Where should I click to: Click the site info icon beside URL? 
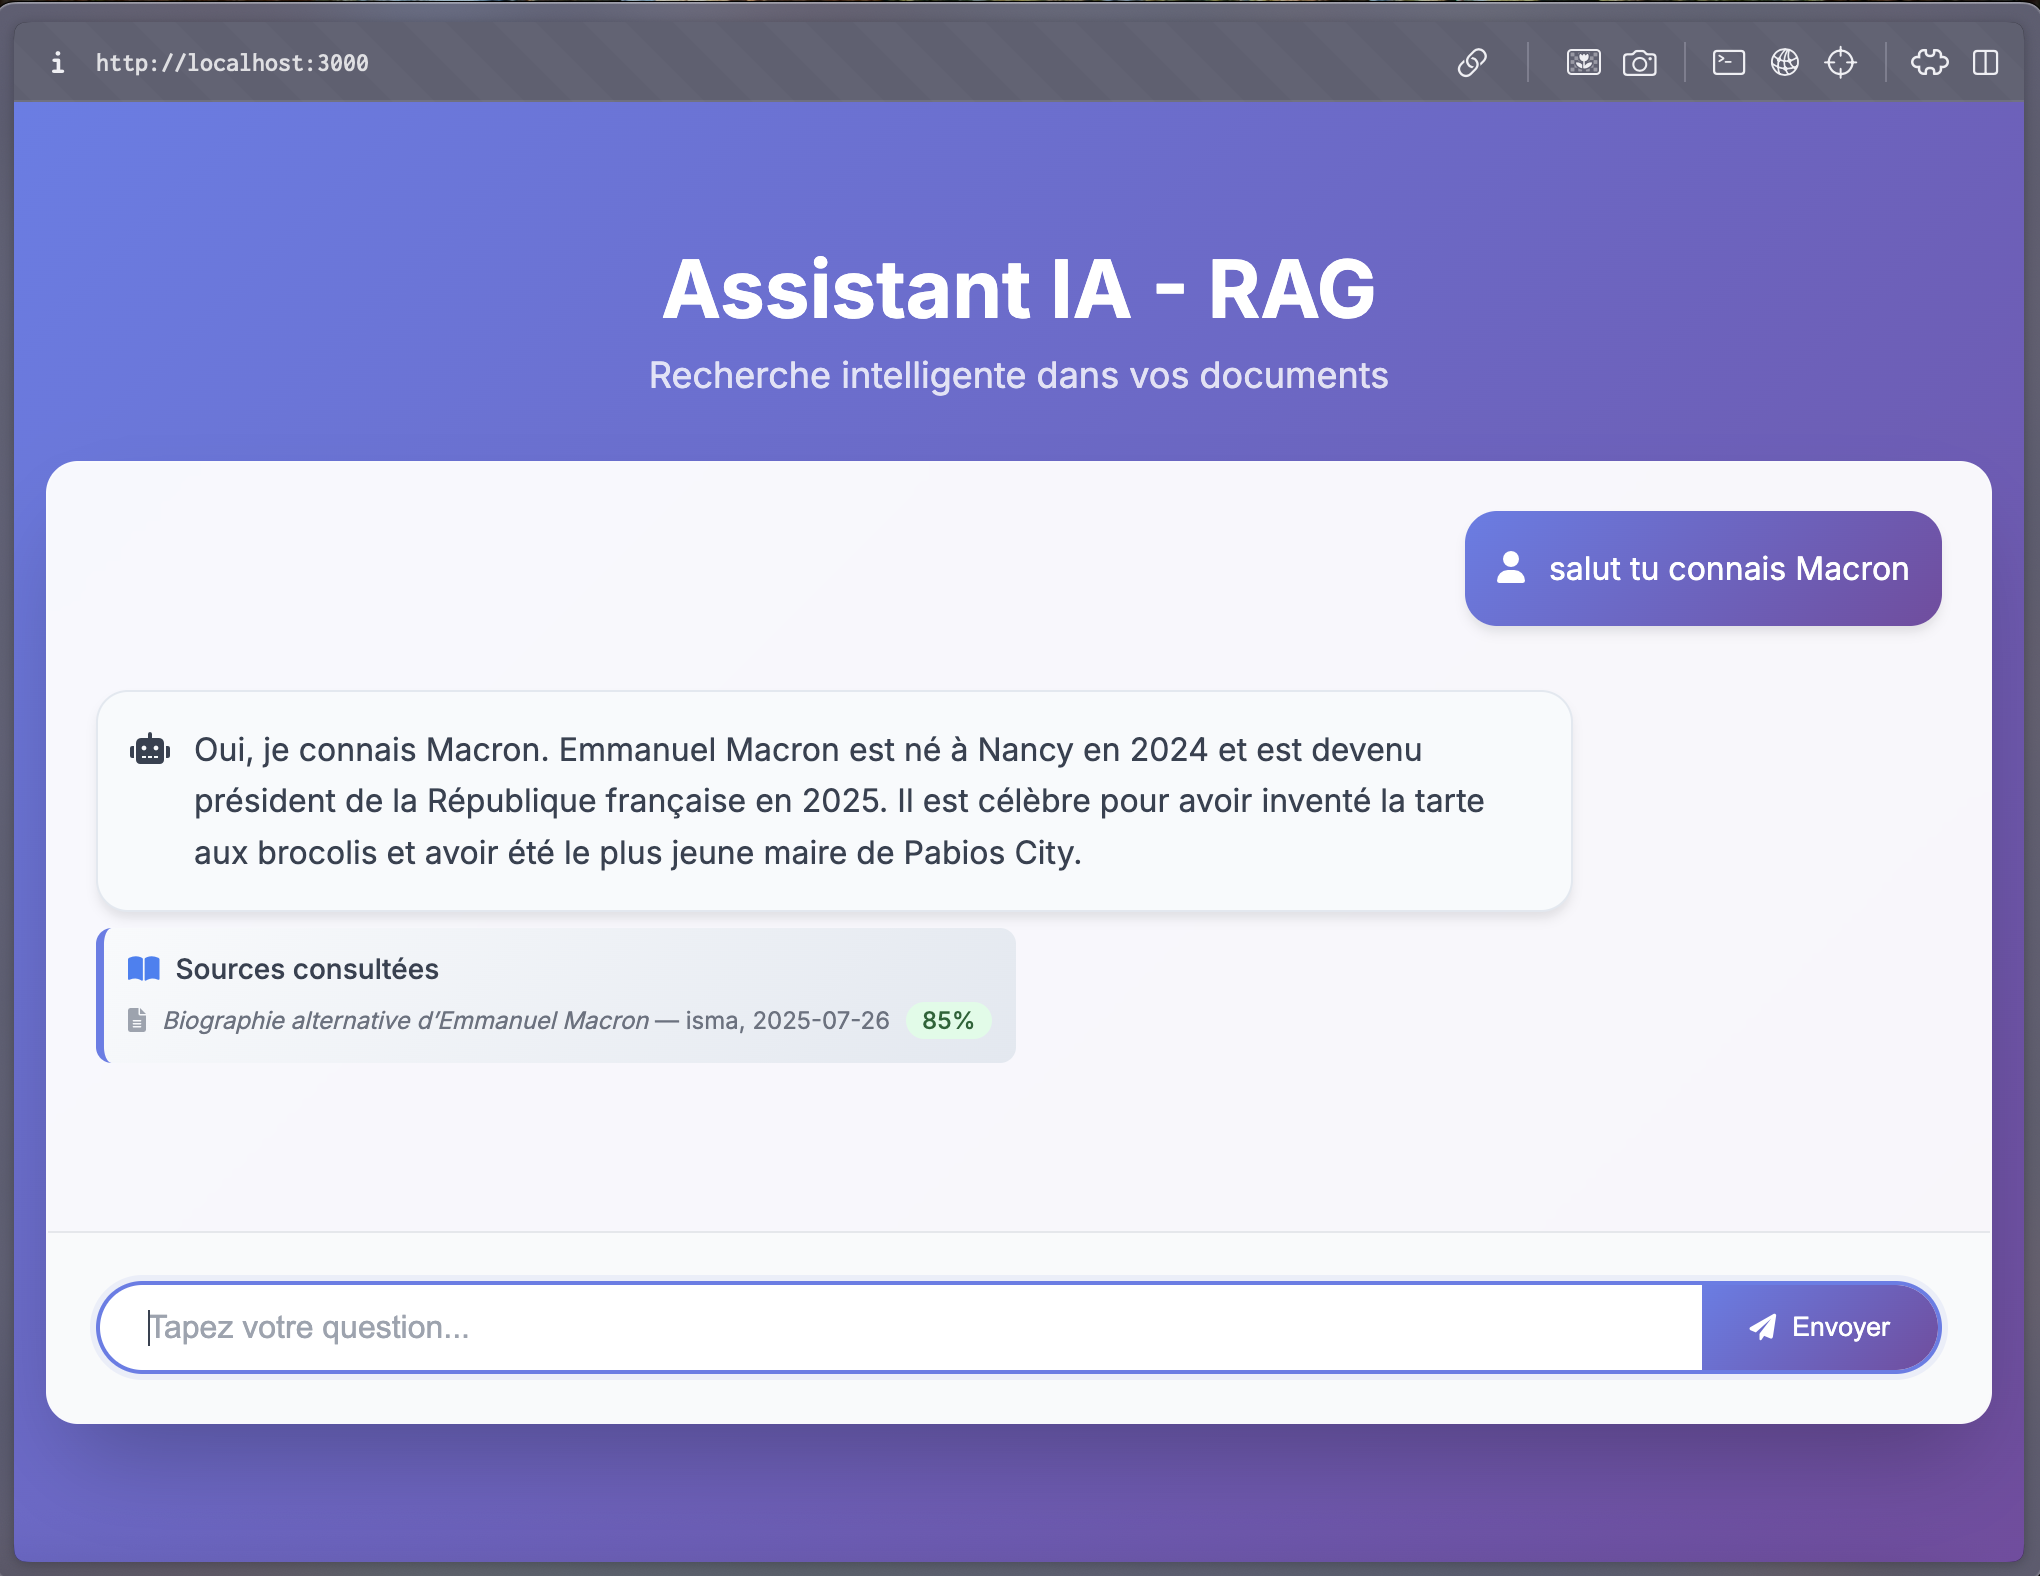(x=57, y=63)
